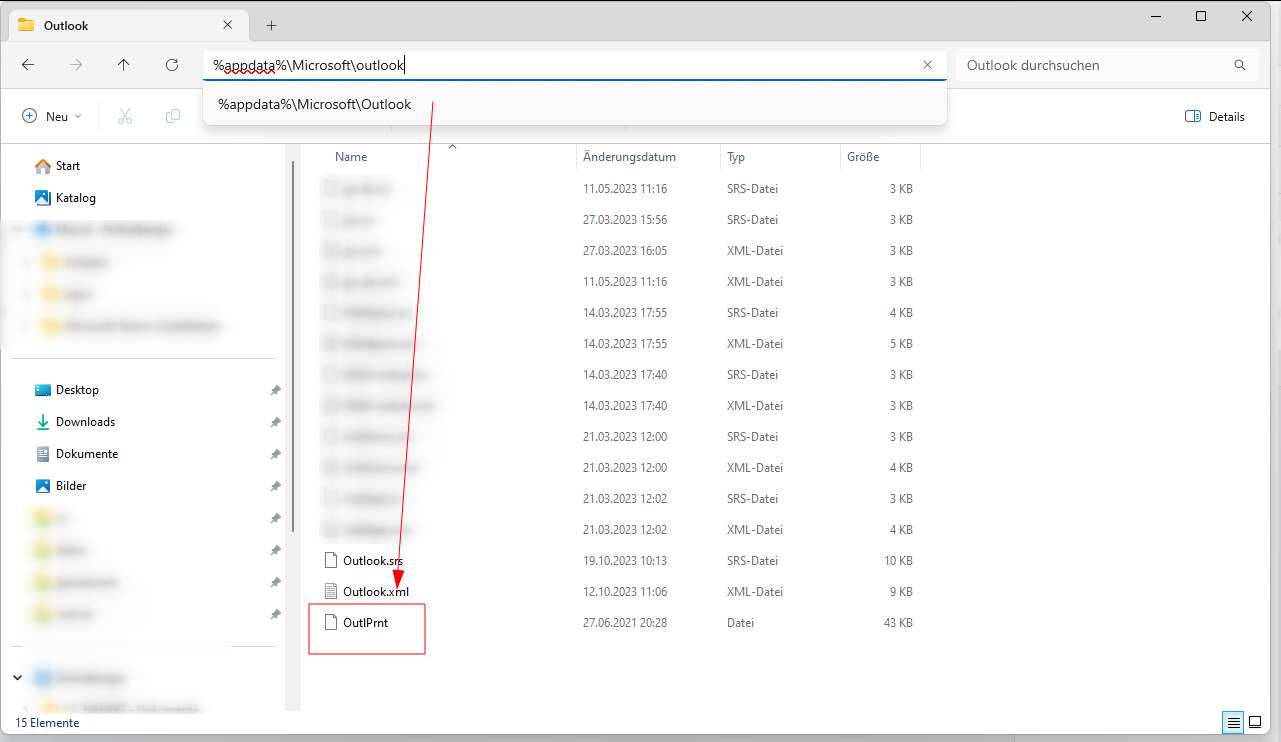Close the Outlook tab
The height and width of the screenshot is (742, 1281).
(229, 25)
